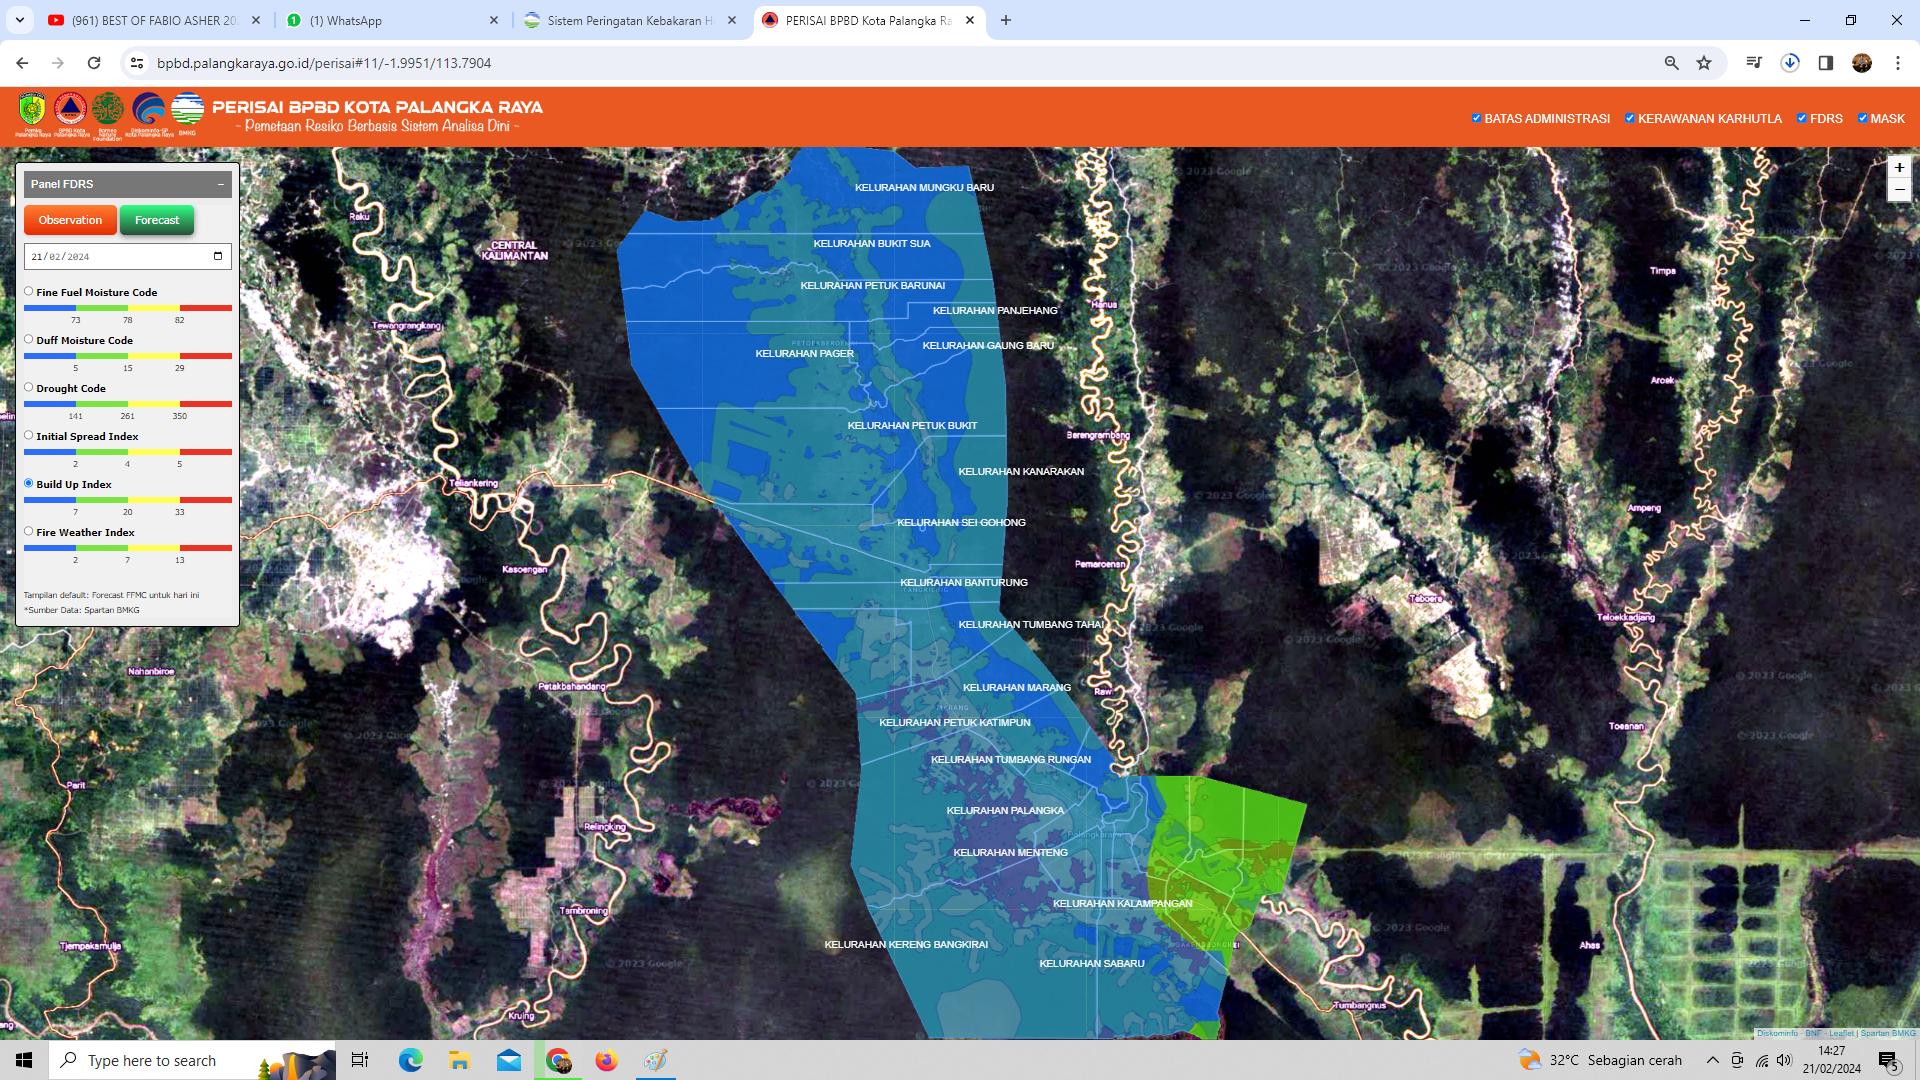Show hidden system tray icons chevron
1920x1080 pixels.
pos(1713,1060)
